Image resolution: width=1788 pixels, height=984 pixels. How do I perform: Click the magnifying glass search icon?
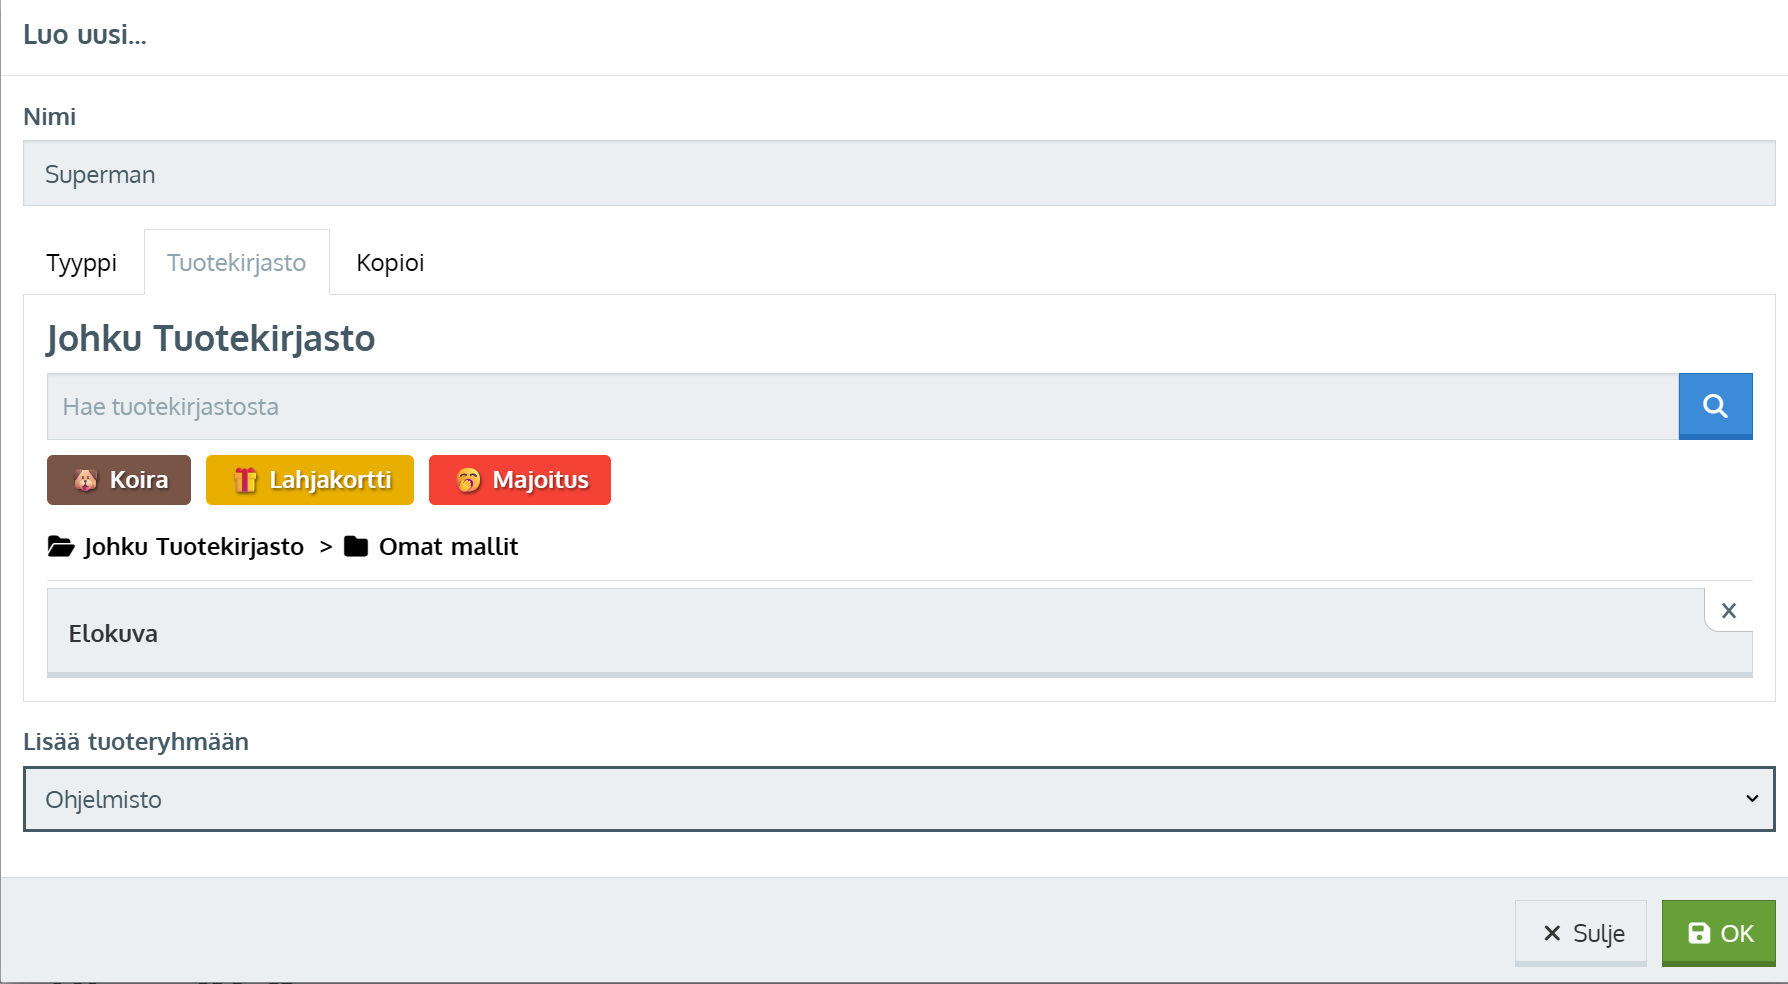click(x=1715, y=406)
